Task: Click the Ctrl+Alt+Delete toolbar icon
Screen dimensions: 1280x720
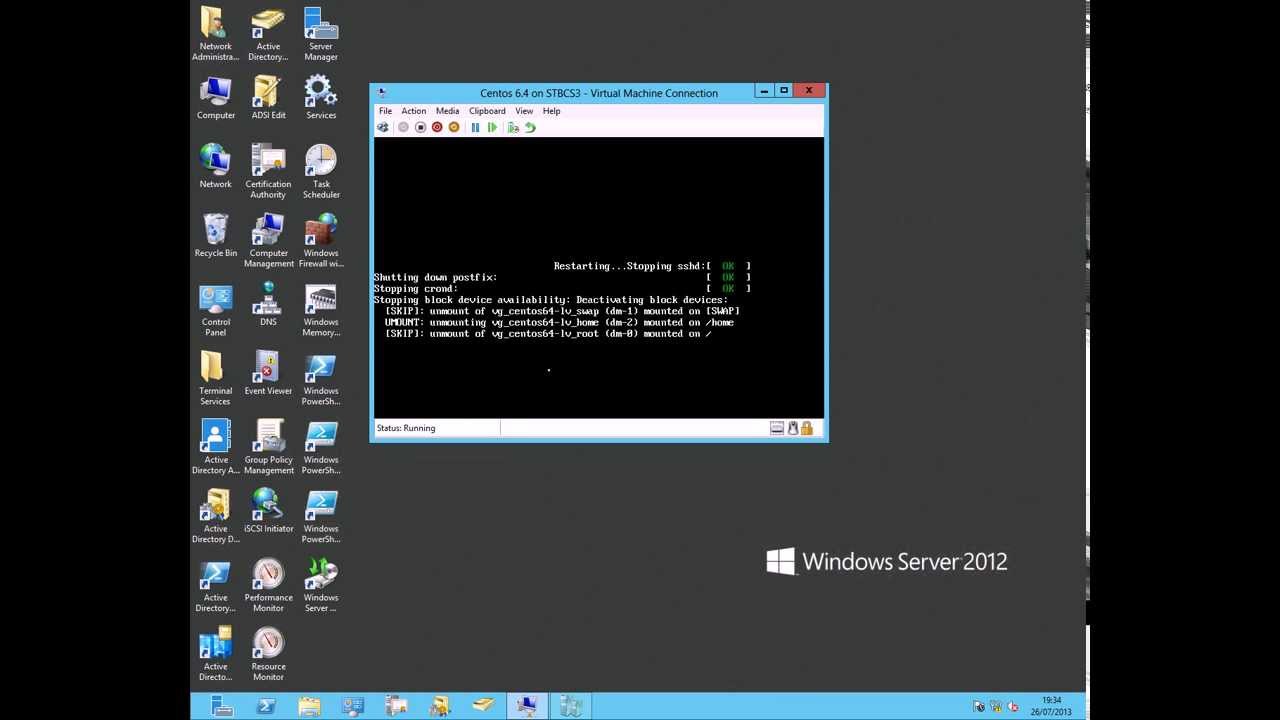Action: pos(382,127)
